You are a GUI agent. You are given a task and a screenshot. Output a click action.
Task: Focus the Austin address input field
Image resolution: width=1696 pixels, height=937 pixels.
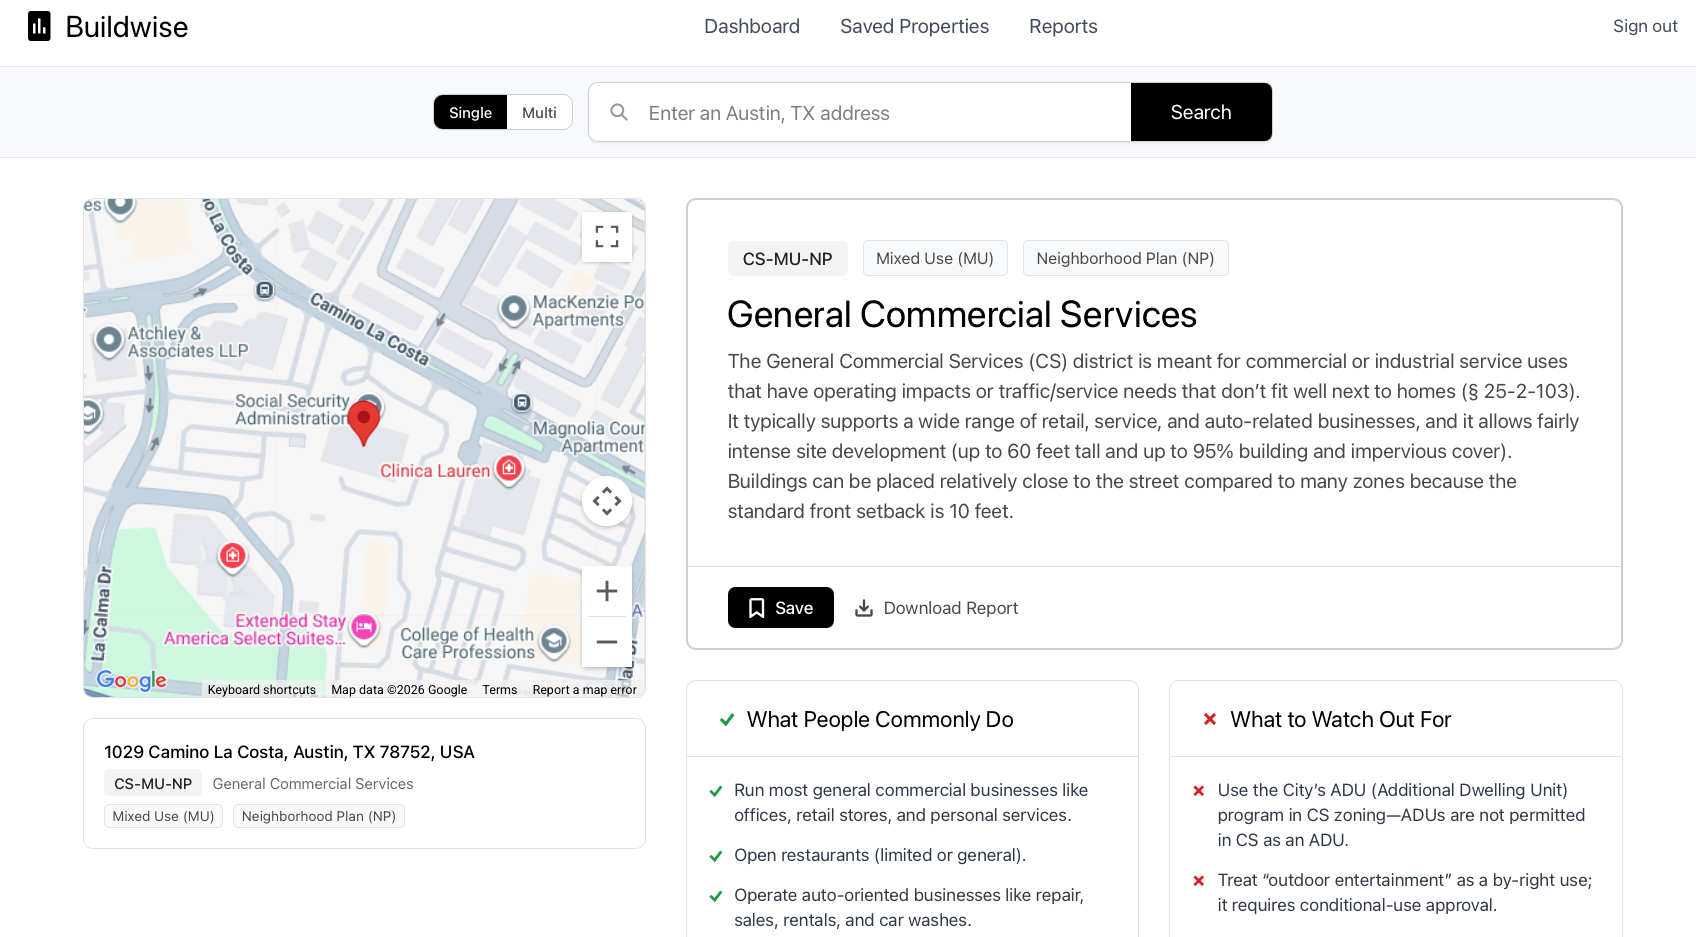click(880, 113)
